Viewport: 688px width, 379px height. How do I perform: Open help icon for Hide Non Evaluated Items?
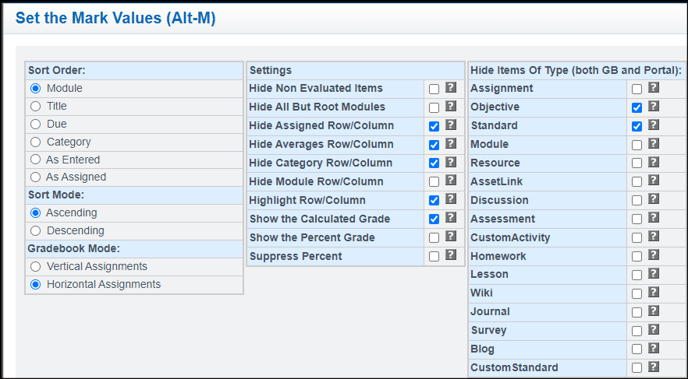point(451,88)
